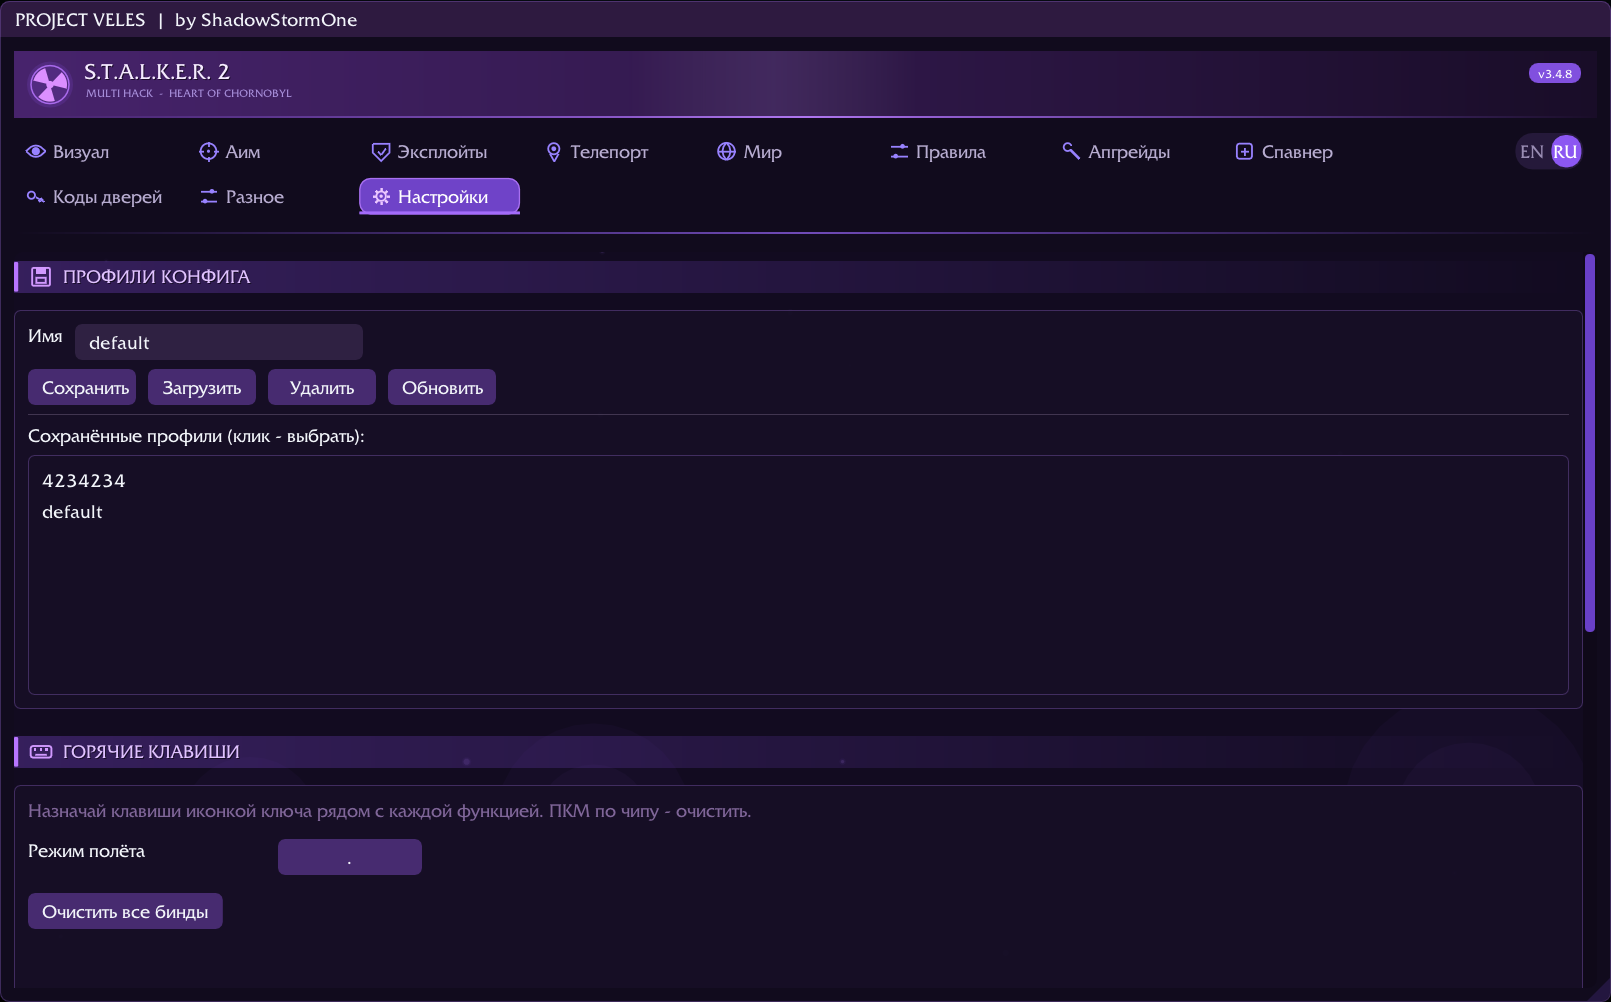Image resolution: width=1611 pixels, height=1002 pixels.
Task: Select the saved profile default in the list
Action: pyautogui.click(x=72, y=512)
